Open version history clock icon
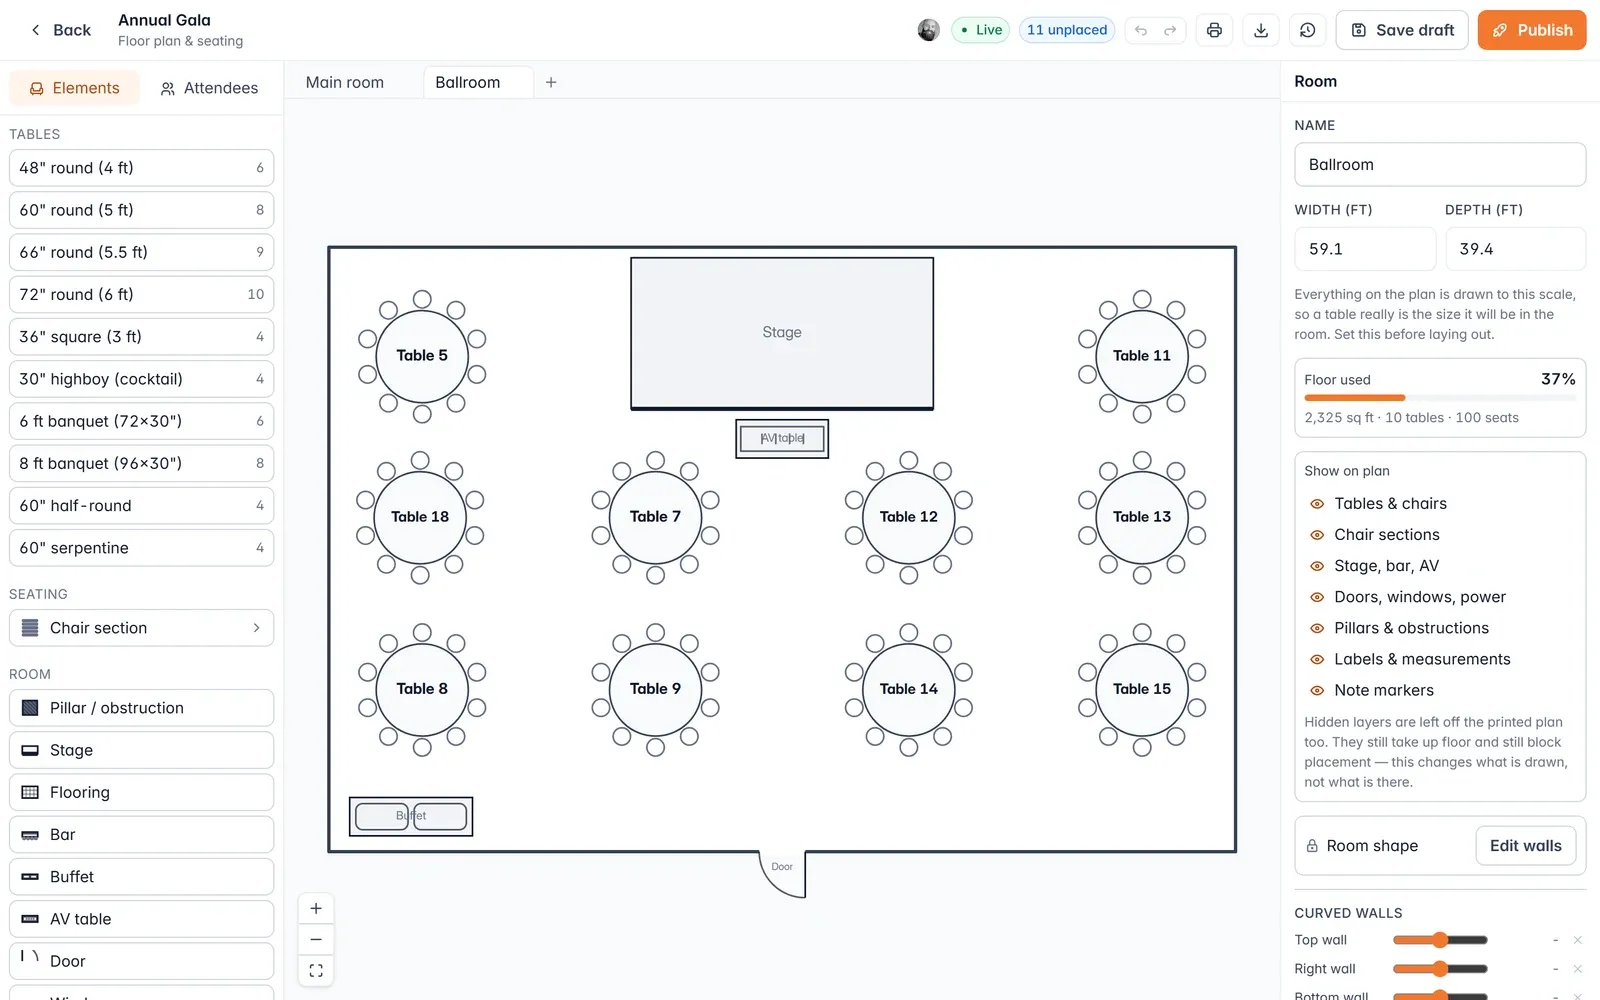Image resolution: width=1600 pixels, height=1000 pixels. (x=1308, y=30)
